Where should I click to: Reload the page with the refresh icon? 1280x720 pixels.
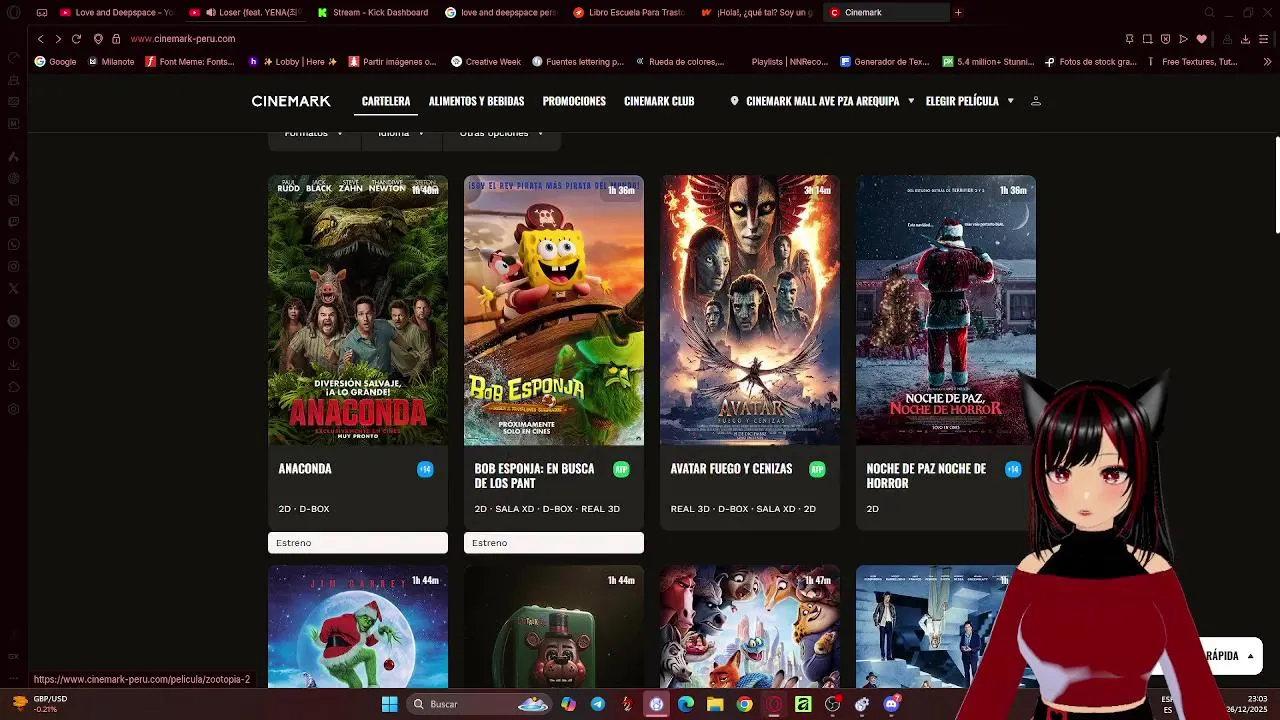(x=76, y=39)
